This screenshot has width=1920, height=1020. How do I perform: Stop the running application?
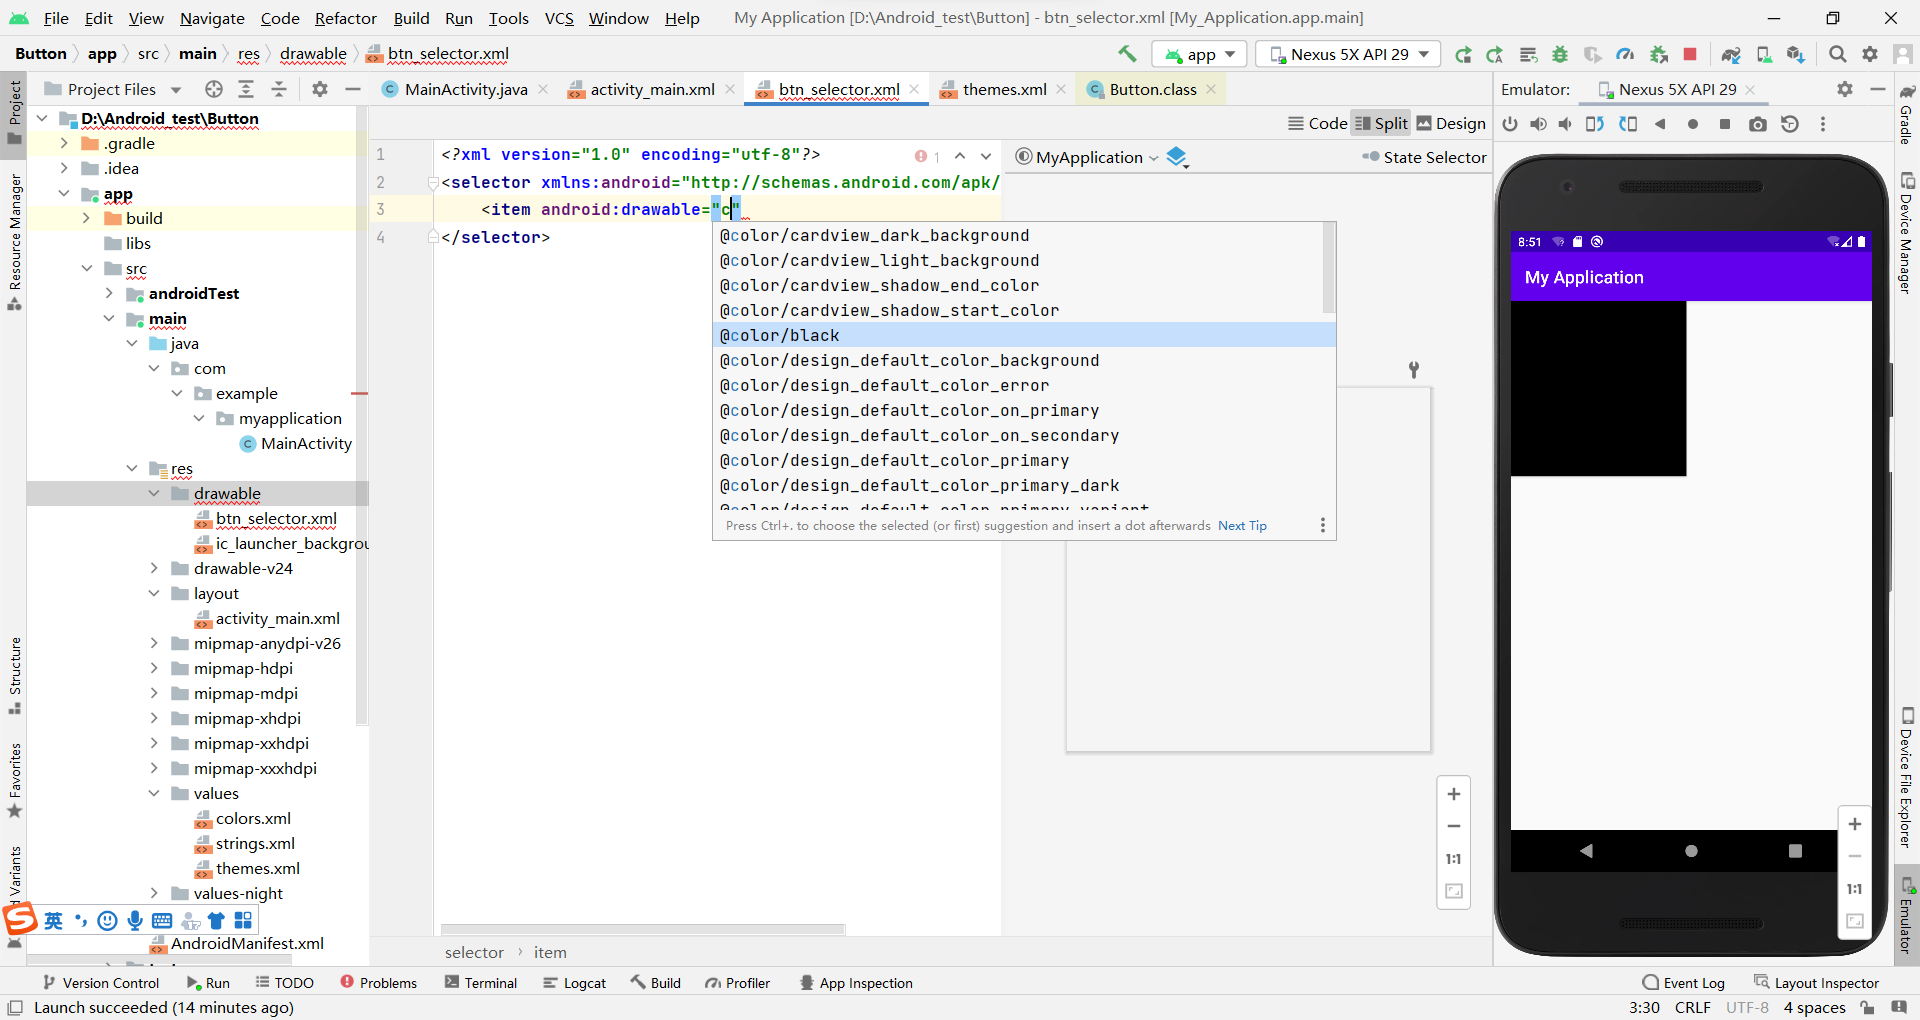pyautogui.click(x=1691, y=54)
